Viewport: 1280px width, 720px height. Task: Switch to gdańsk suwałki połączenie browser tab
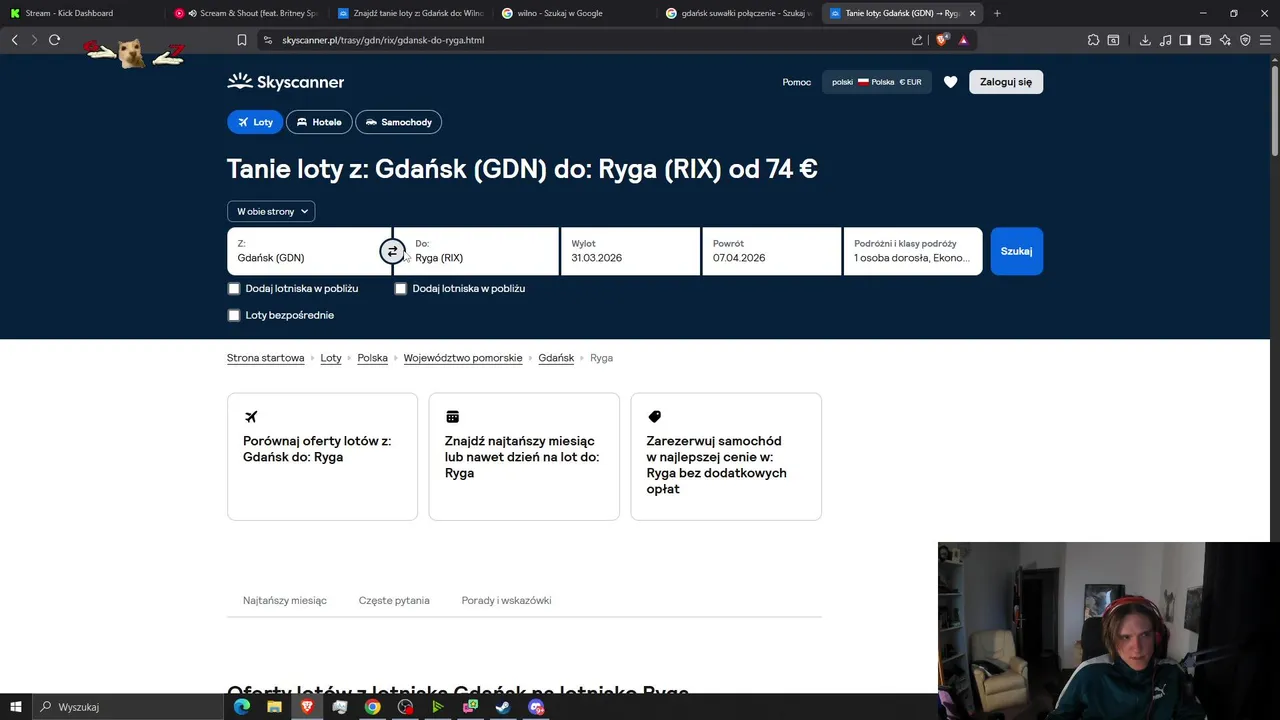pyautogui.click(x=738, y=13)
